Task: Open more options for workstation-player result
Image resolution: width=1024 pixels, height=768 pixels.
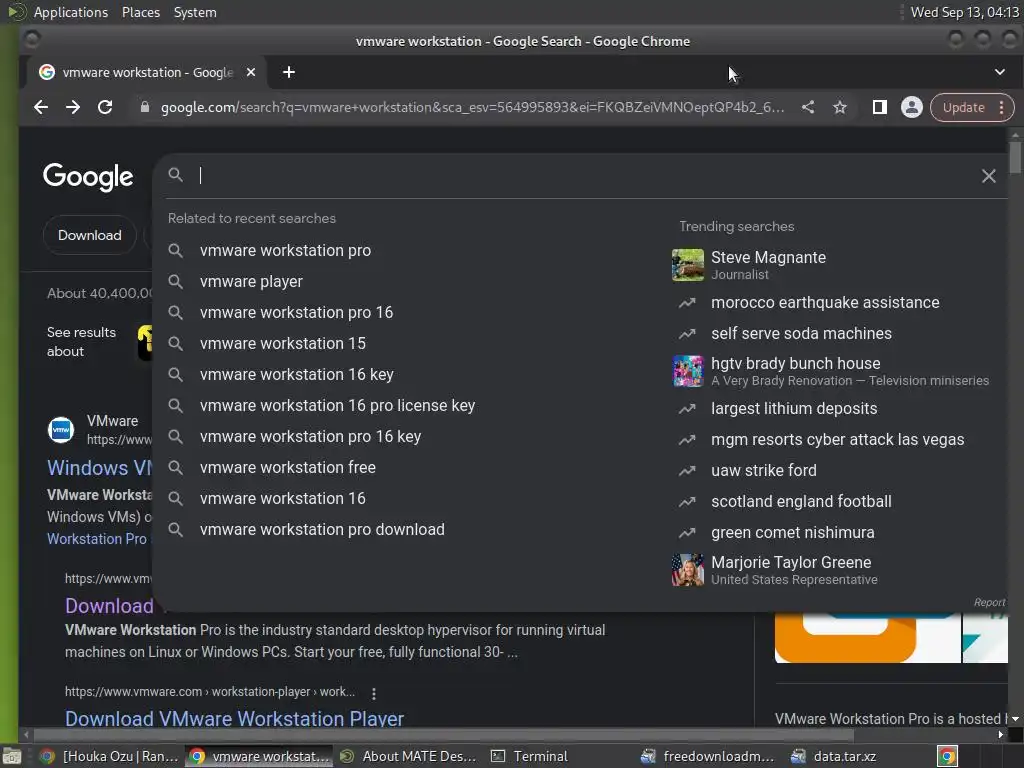Action: pyautogui.click(x=374, y=693)
